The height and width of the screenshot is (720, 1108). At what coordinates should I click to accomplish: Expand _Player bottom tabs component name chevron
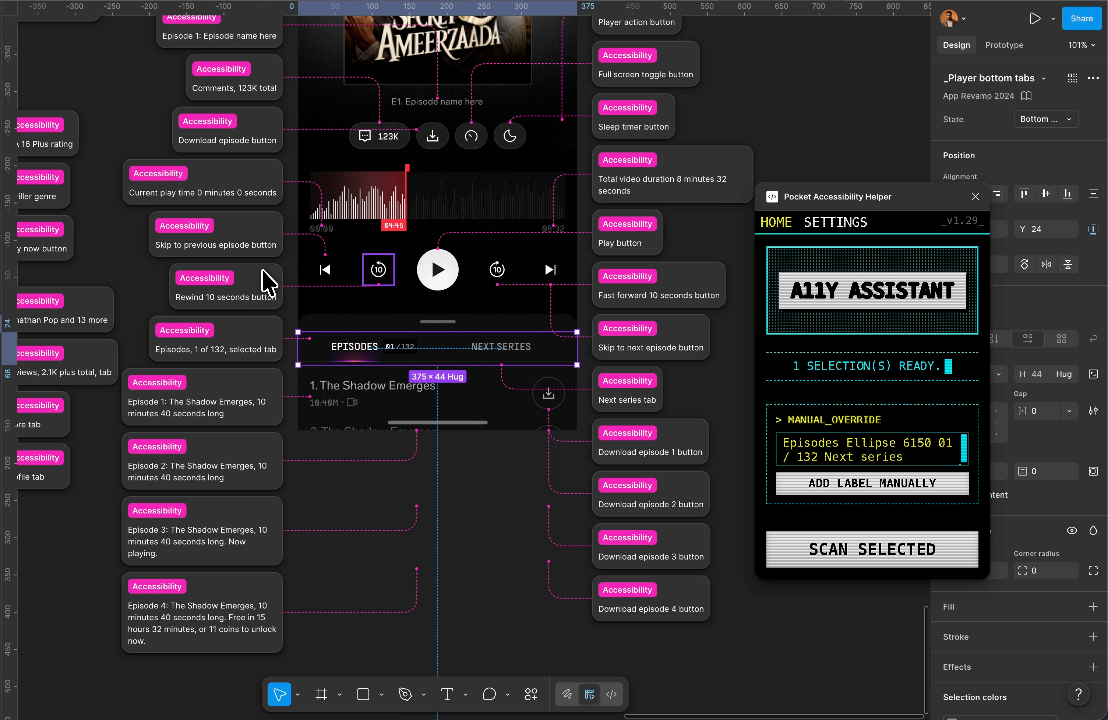click(x=1043, y=78)
